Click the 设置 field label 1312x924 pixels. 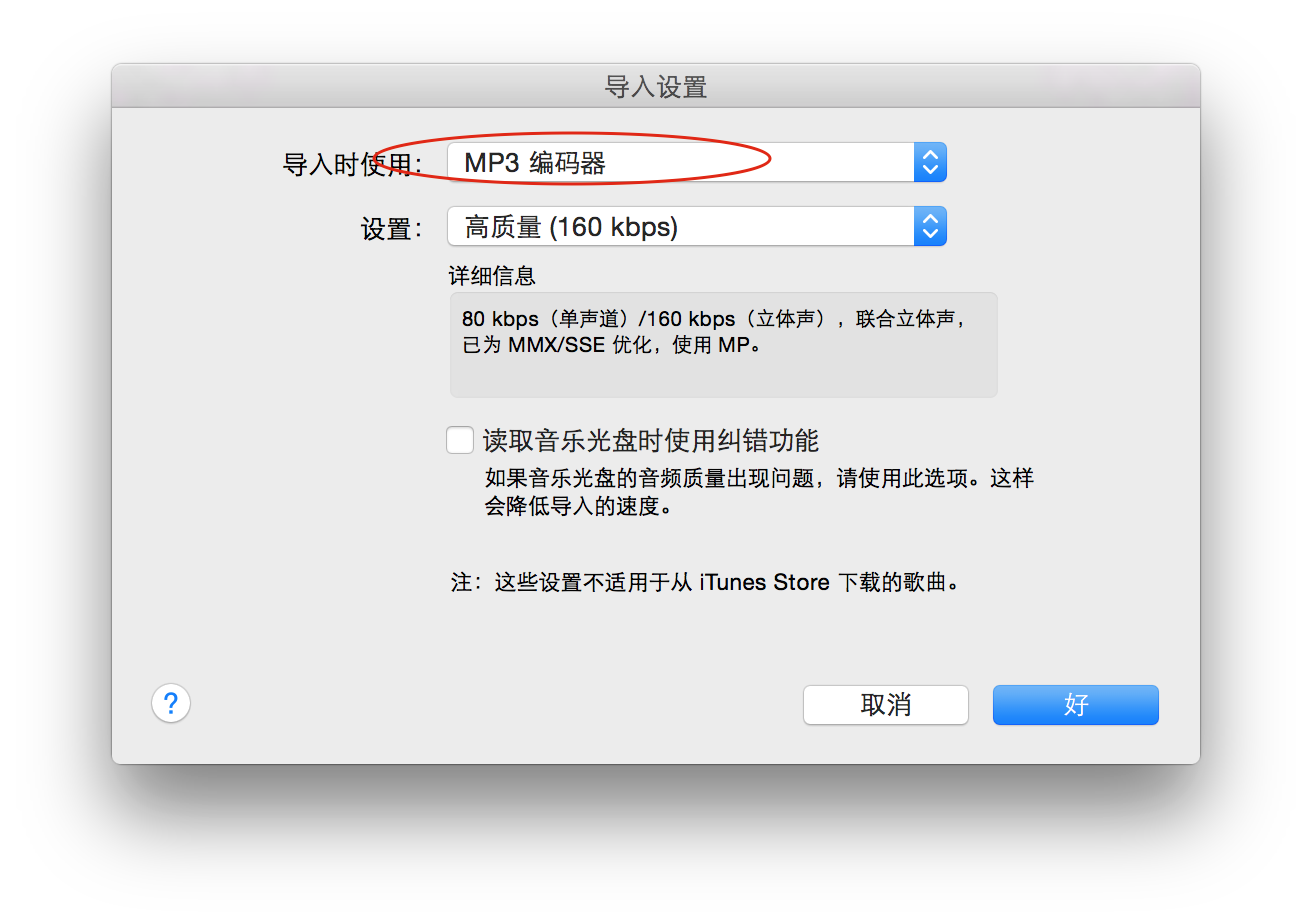pyautogui.click(x=391, y=229)
